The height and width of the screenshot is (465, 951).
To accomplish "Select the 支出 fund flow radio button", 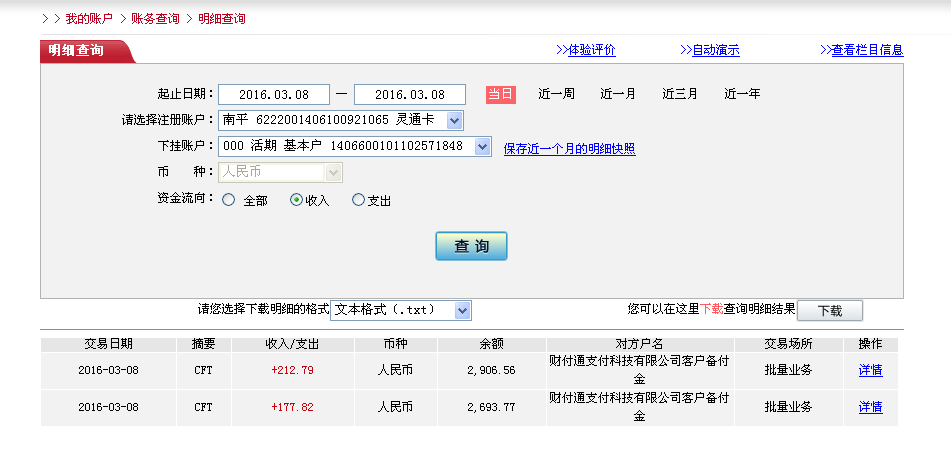I will pos(359,200).
